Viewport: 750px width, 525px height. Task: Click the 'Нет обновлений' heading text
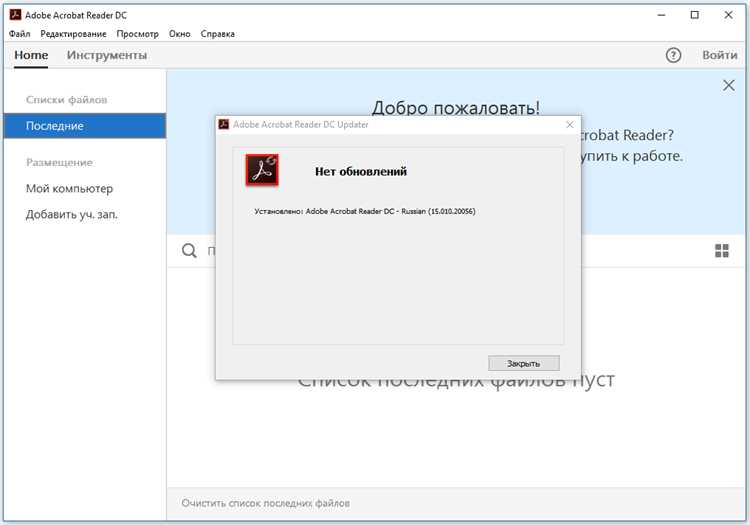[x=361, y=172]
